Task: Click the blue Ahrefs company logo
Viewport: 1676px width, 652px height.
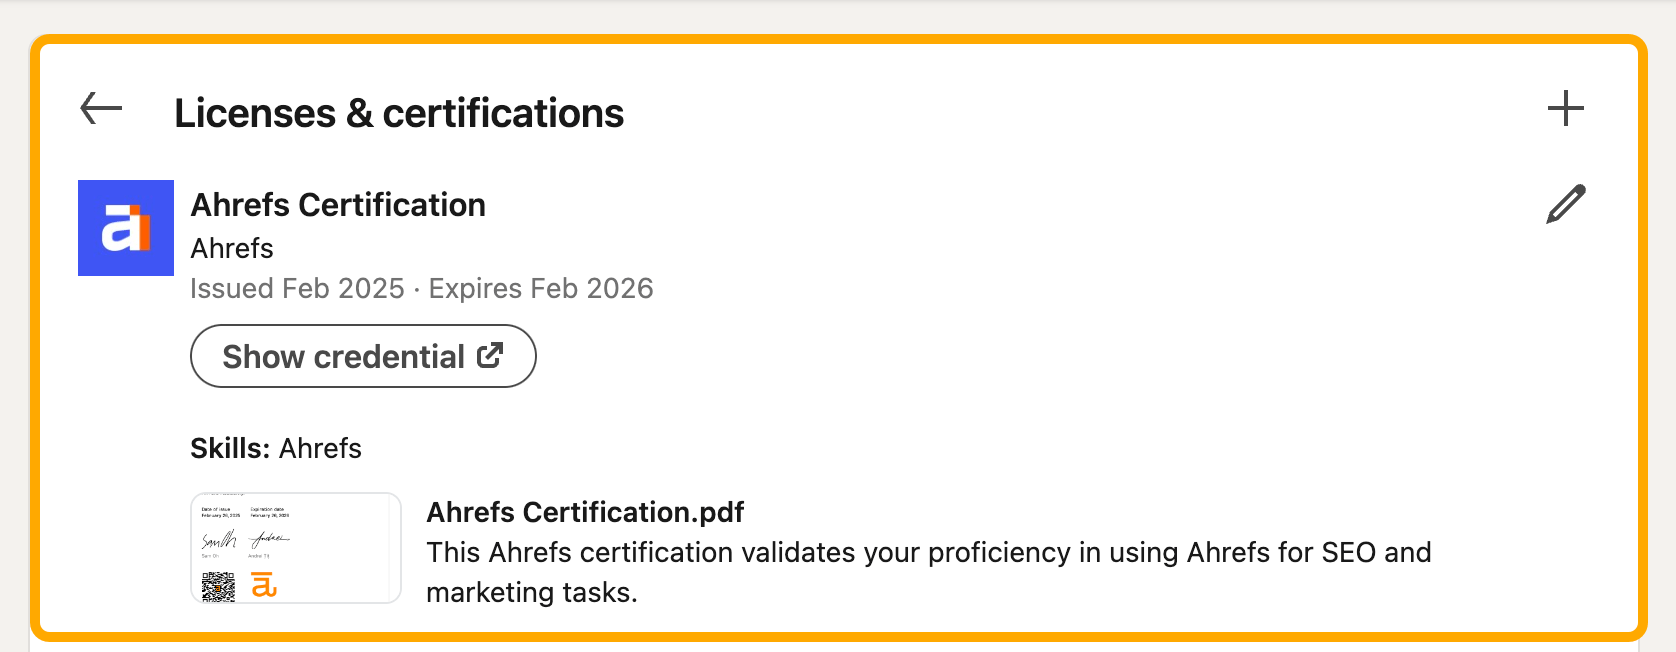Action: click(x=125, y=227)
